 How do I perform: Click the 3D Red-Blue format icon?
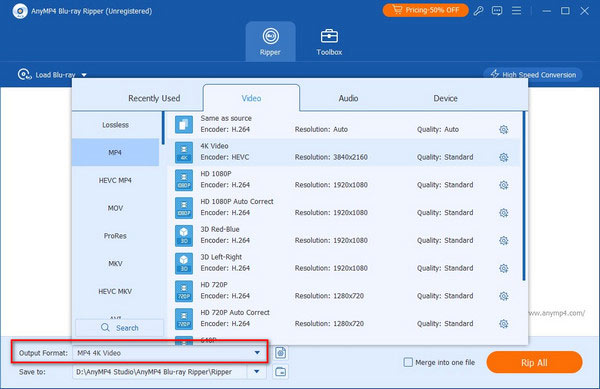pos(184,235)
